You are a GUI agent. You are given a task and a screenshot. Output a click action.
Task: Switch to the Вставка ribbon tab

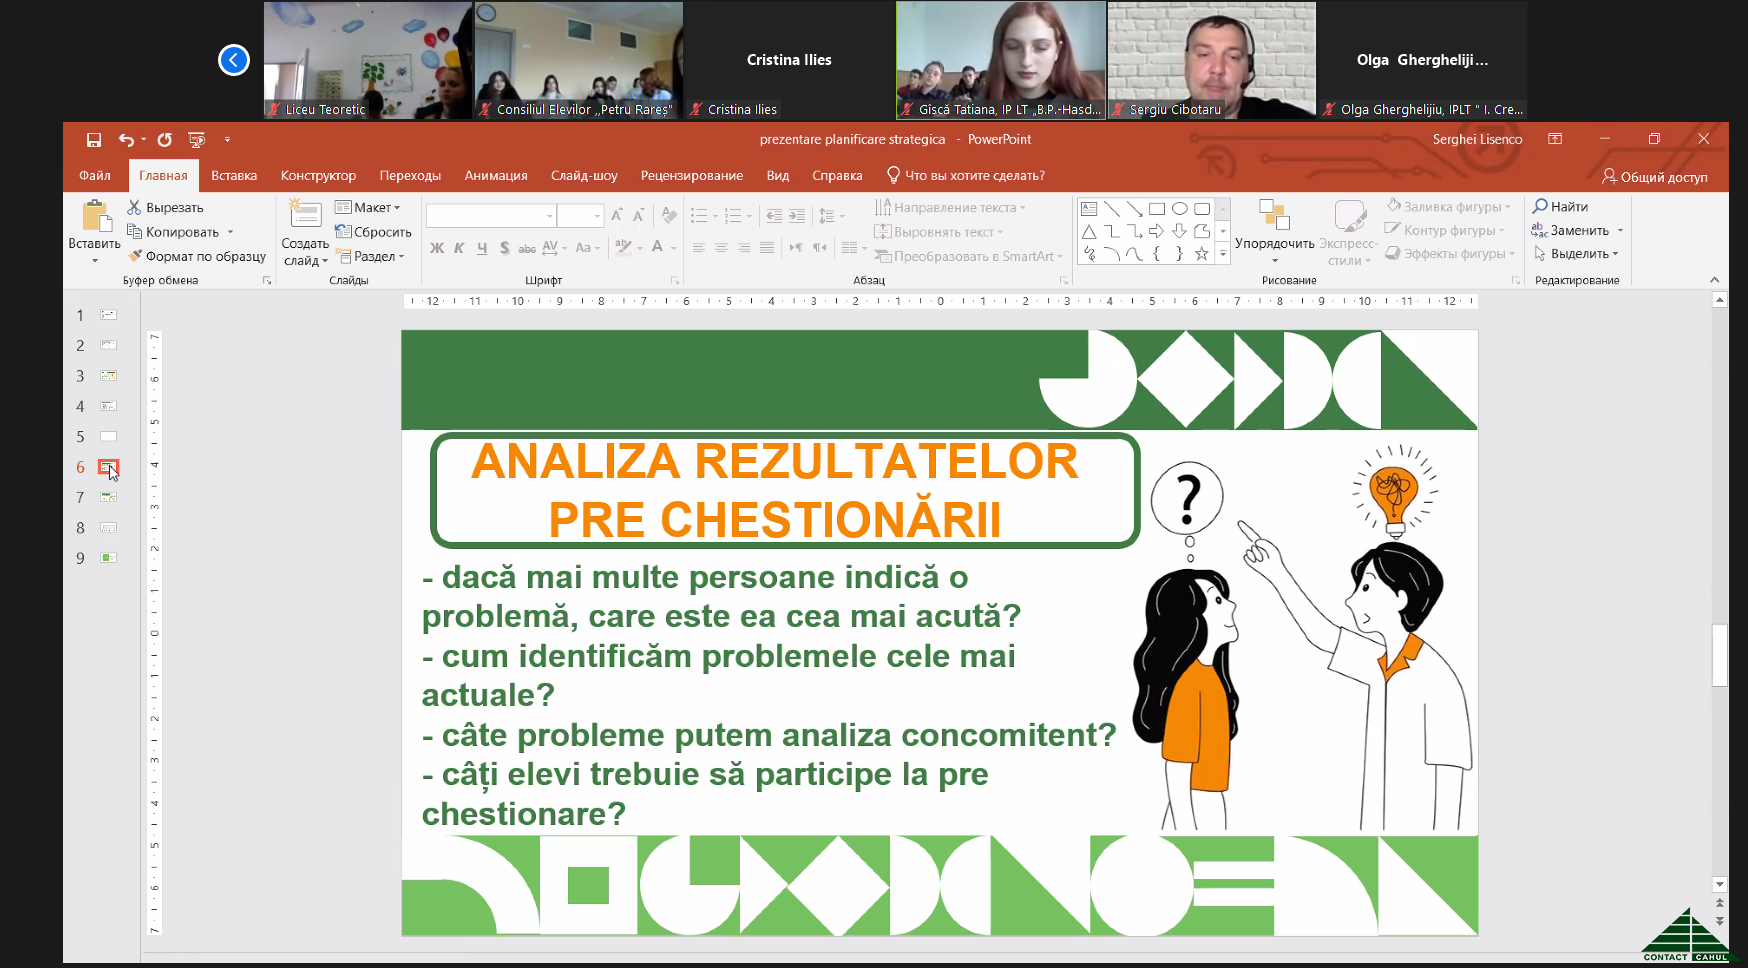(234, 176)
